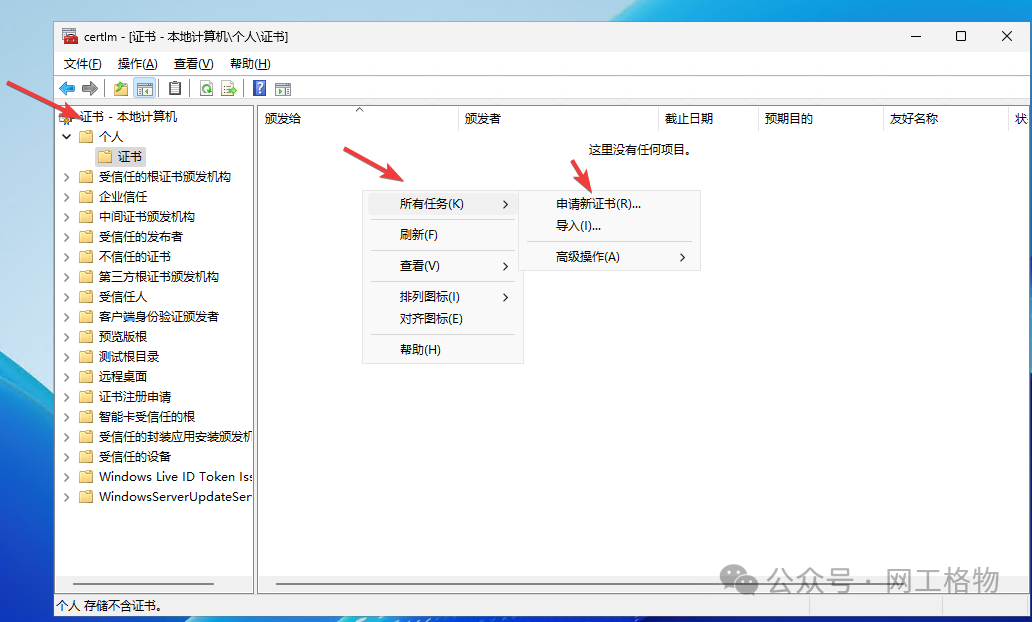Select 证书注册申请 folder
The width and height of the screenshot is (1032, 622).
(125, 397)
